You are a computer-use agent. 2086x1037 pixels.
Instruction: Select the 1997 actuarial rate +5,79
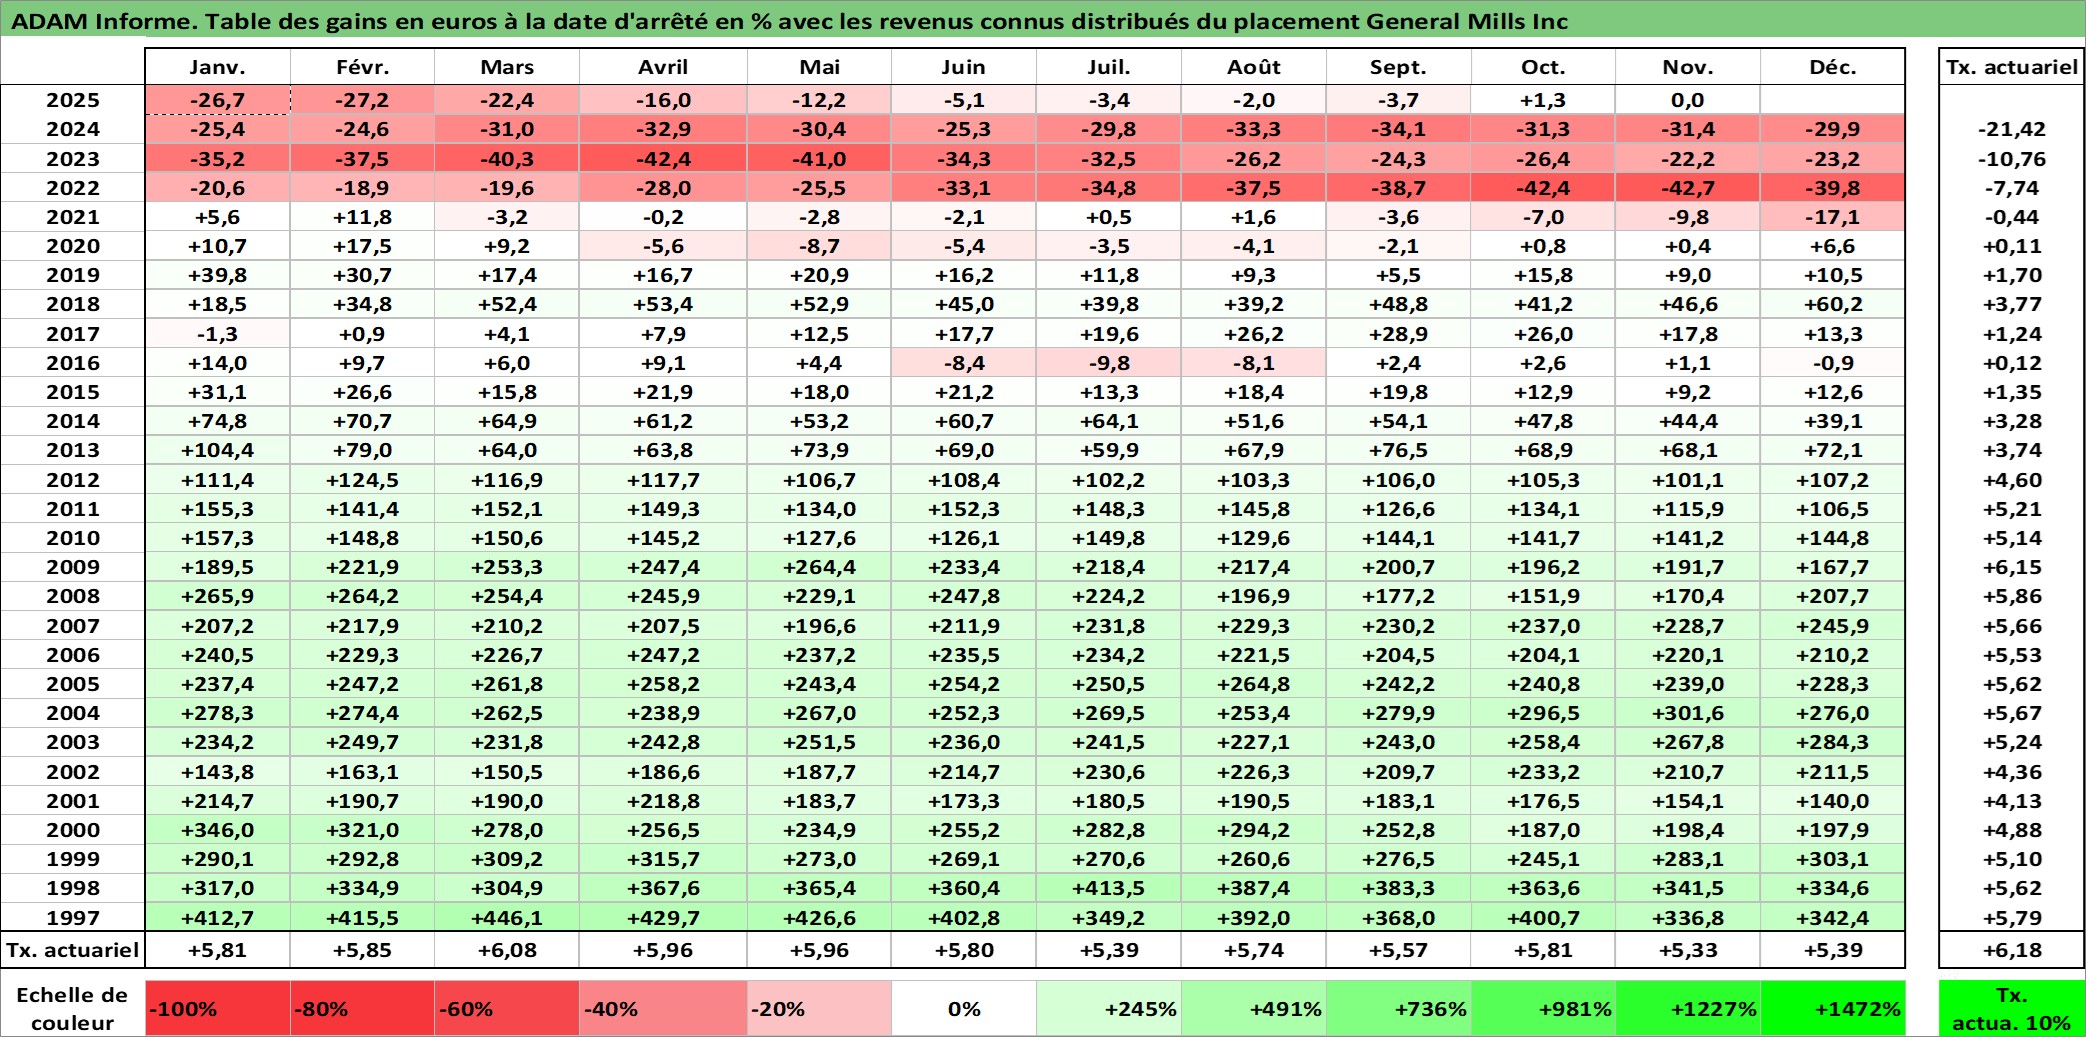coord(2012,918)
